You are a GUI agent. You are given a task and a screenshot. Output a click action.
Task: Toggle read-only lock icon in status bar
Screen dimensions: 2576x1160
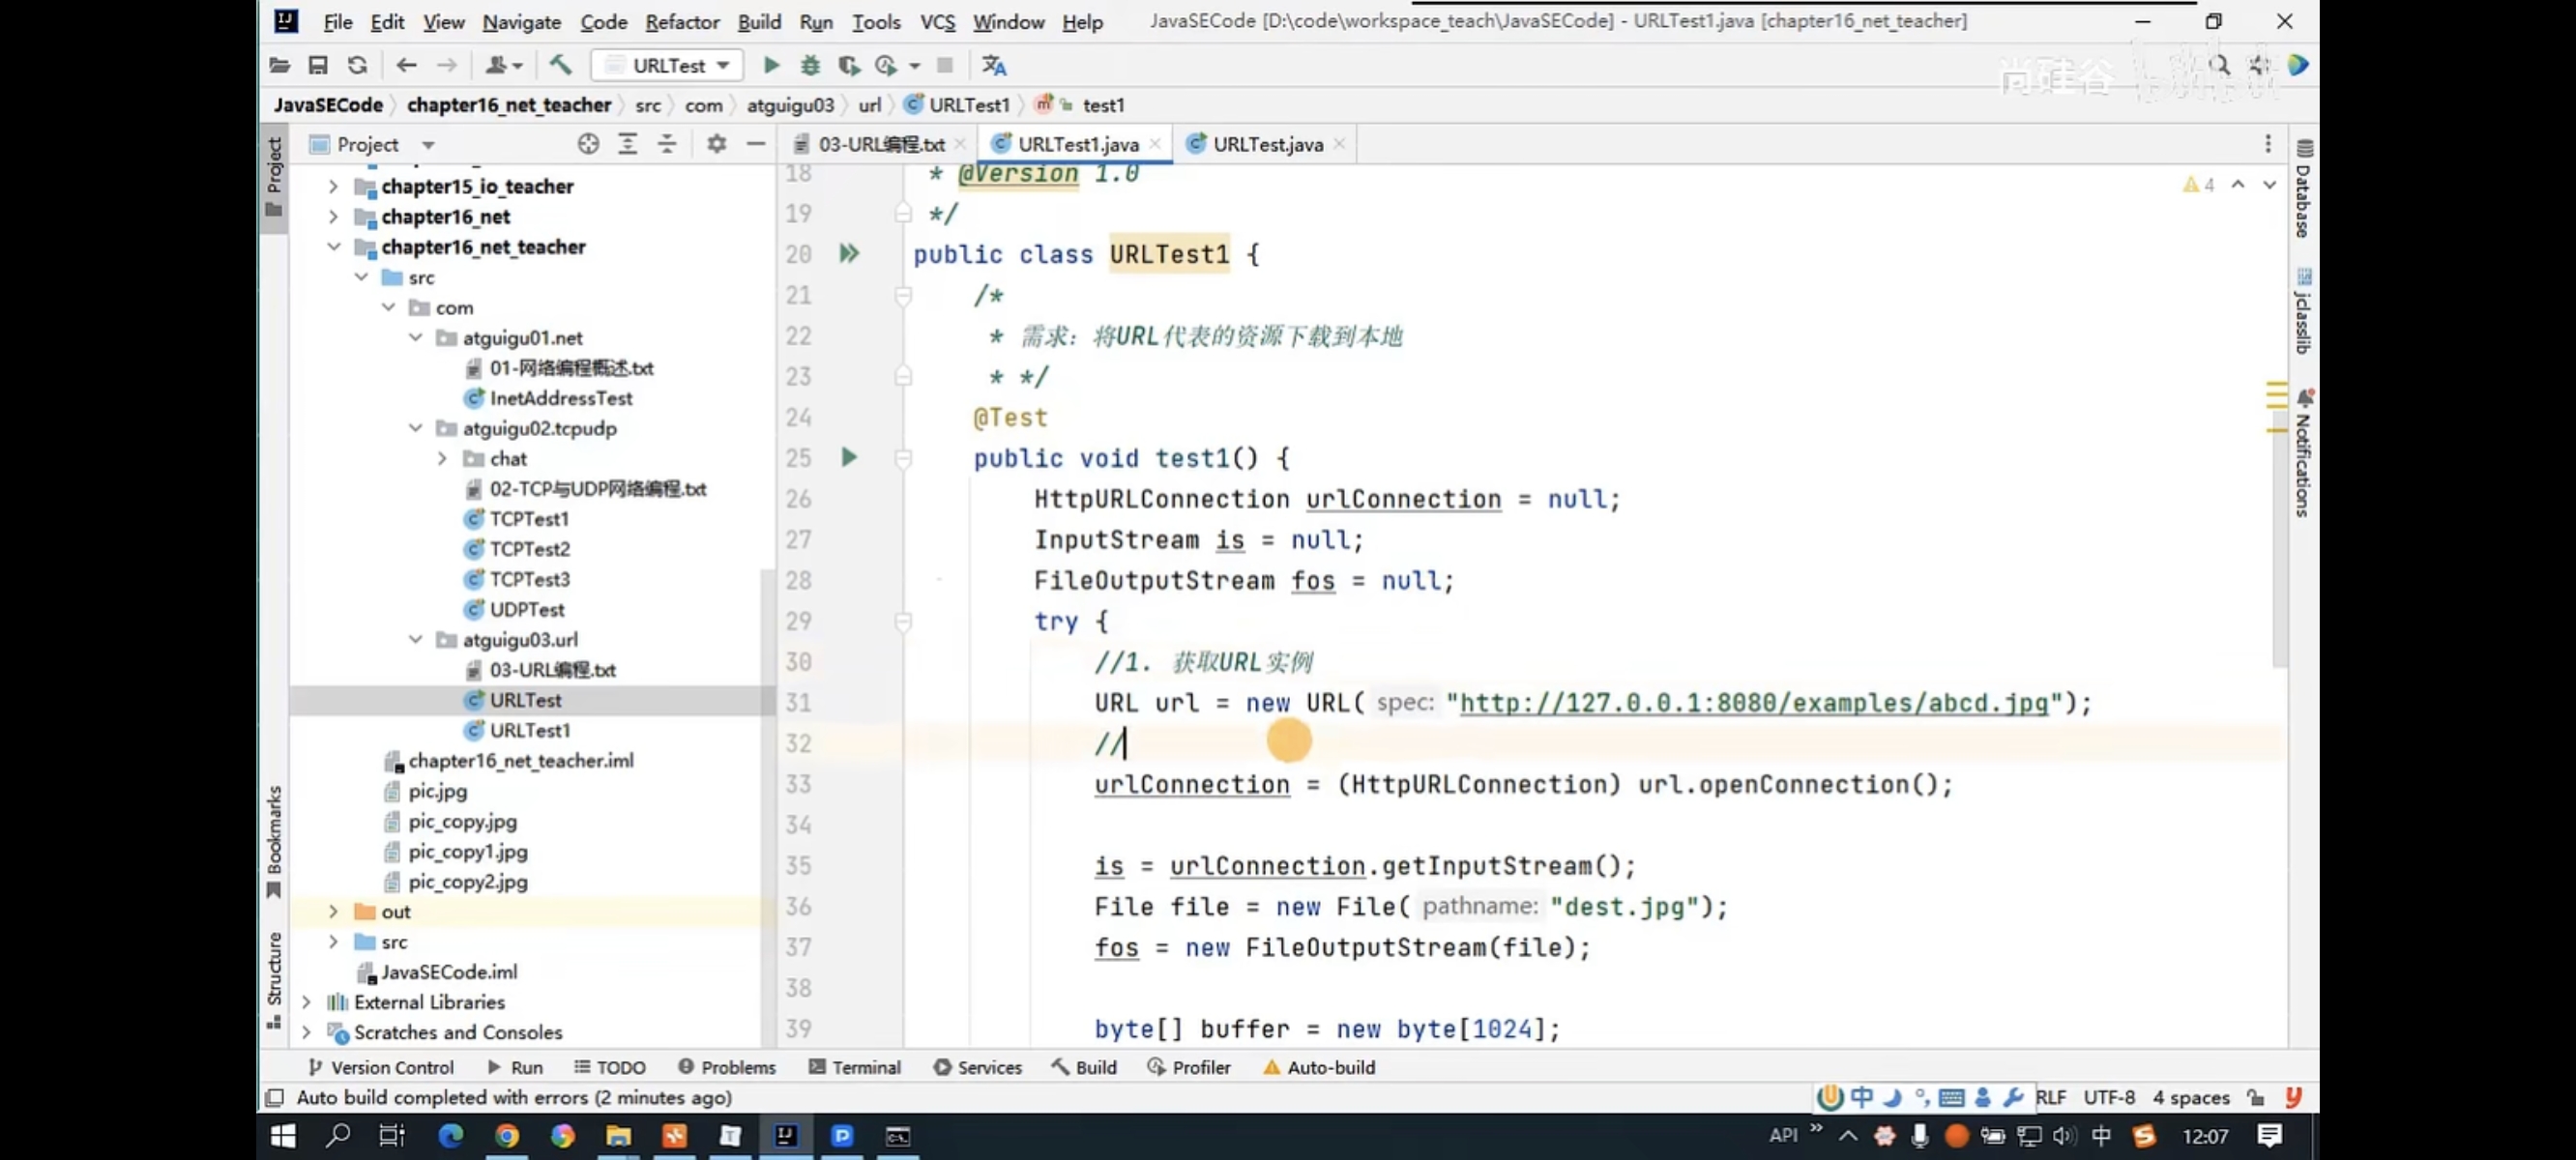coord(2256,1097)
